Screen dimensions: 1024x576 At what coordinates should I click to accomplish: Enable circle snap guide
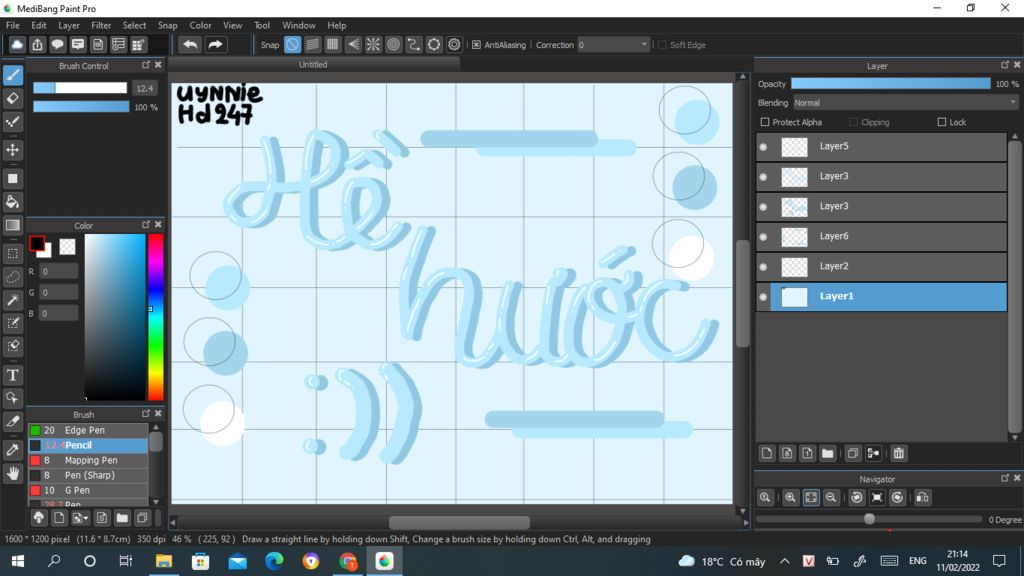(x=394, y=44)
